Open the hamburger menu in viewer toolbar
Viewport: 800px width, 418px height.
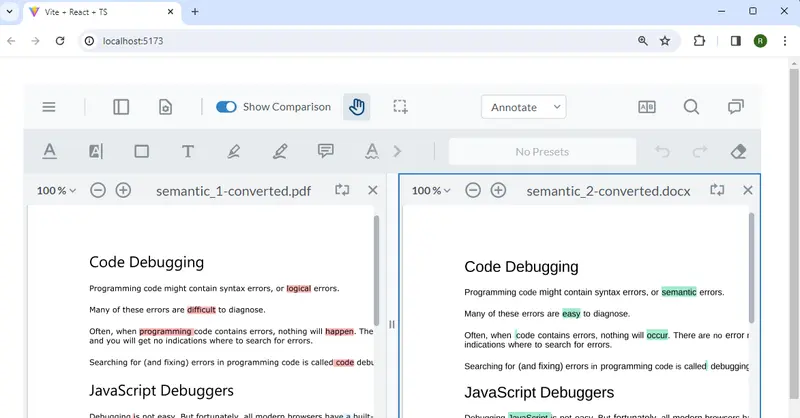click(49, 107)
